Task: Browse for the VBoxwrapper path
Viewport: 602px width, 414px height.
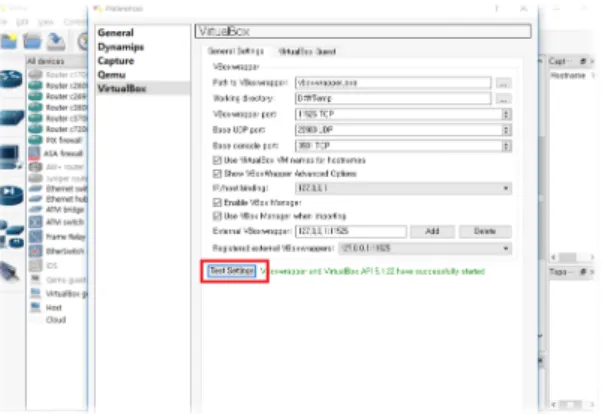Action: (x=503, y=83)
